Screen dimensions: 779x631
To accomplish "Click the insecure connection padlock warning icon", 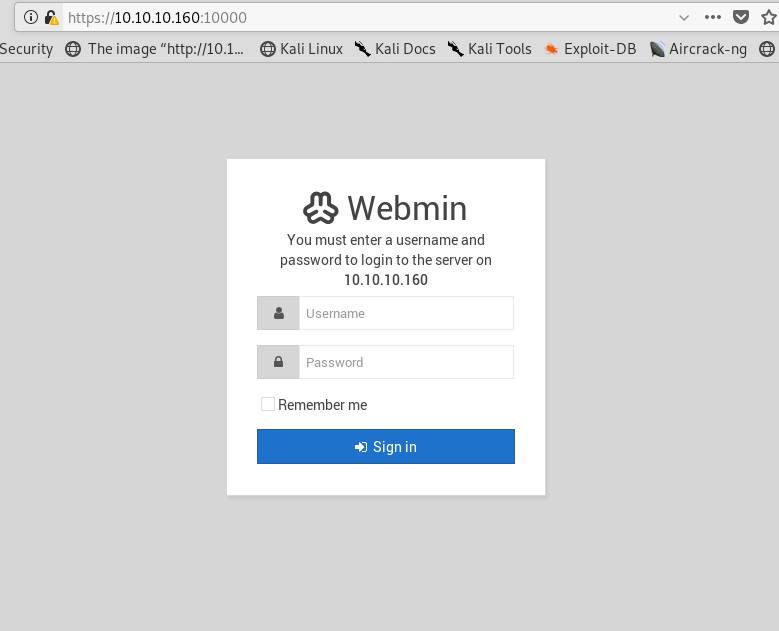I will click(51, 18).
